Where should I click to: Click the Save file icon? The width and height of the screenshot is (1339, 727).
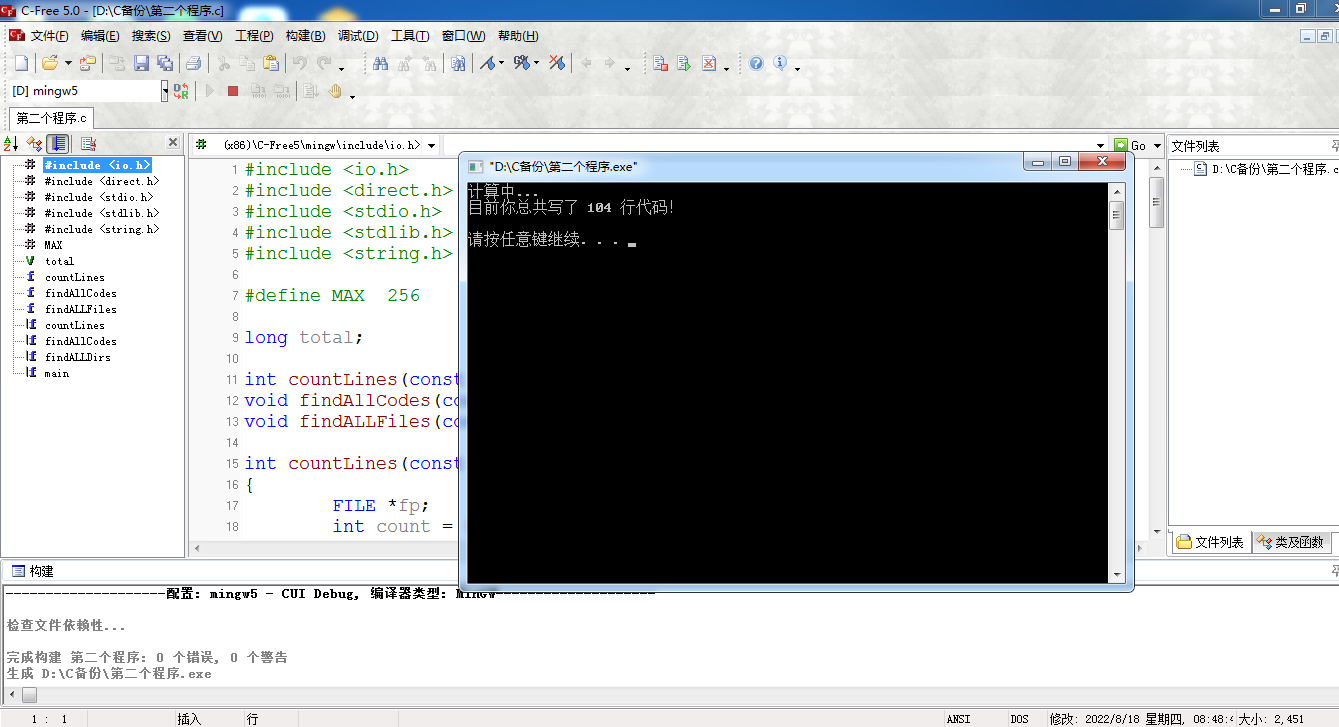tap(141, 63)
